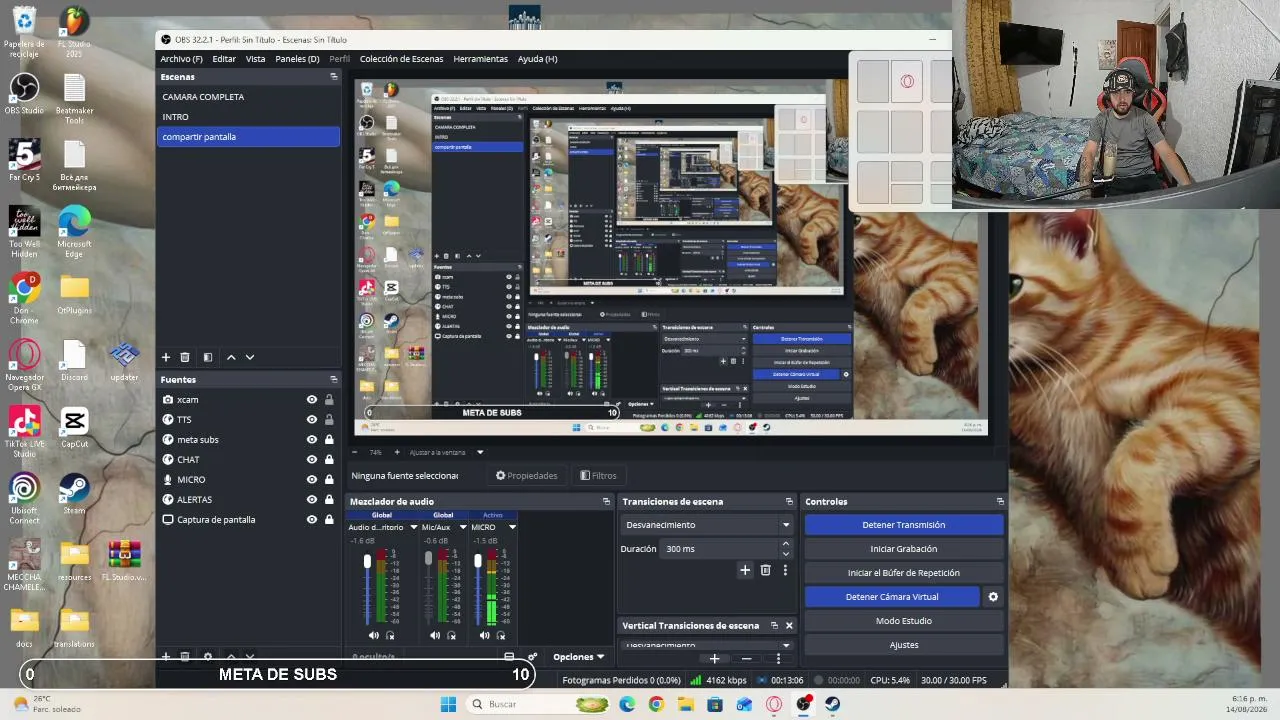This screenshot has height=720, width=1280.
Task: Add a new scene transition
Action: pyautogui.click(x=745, y=570)
